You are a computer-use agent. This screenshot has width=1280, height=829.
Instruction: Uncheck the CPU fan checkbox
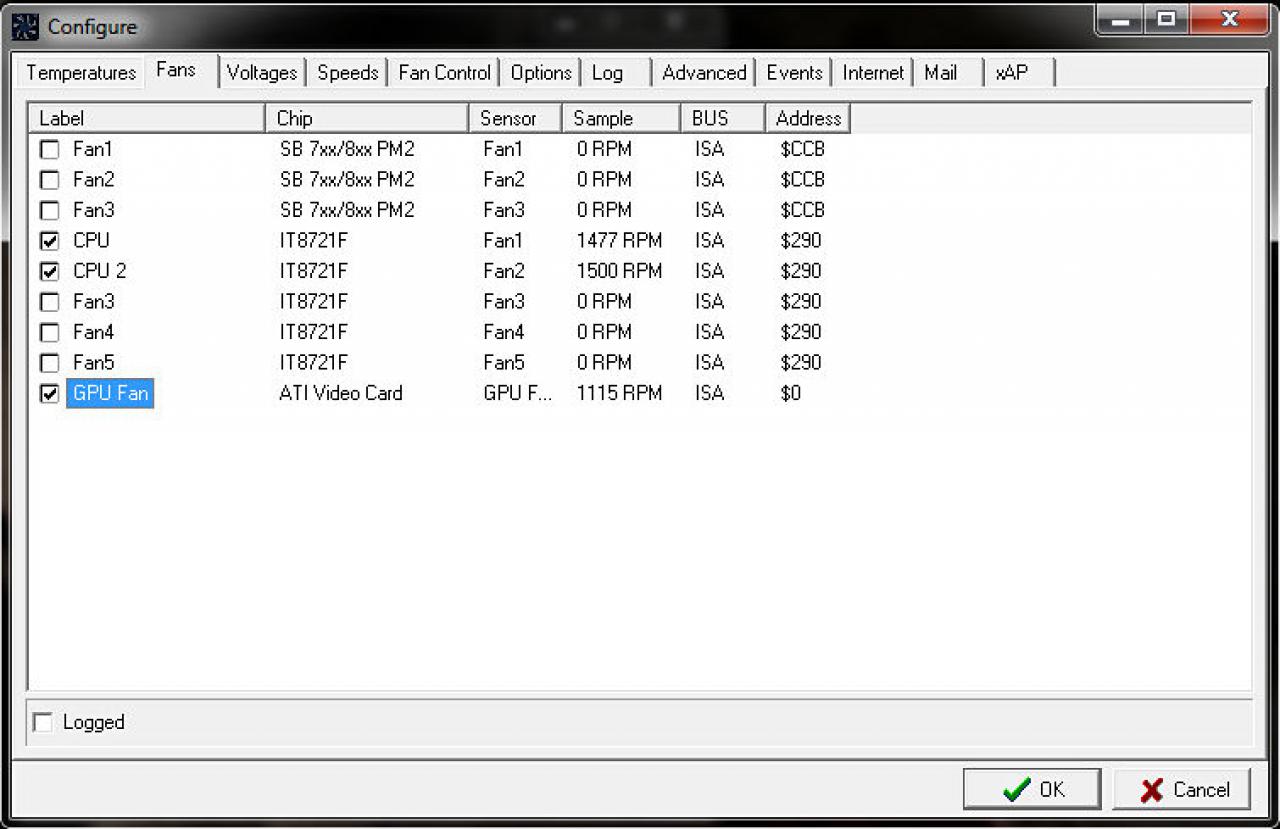pos(49,240)
